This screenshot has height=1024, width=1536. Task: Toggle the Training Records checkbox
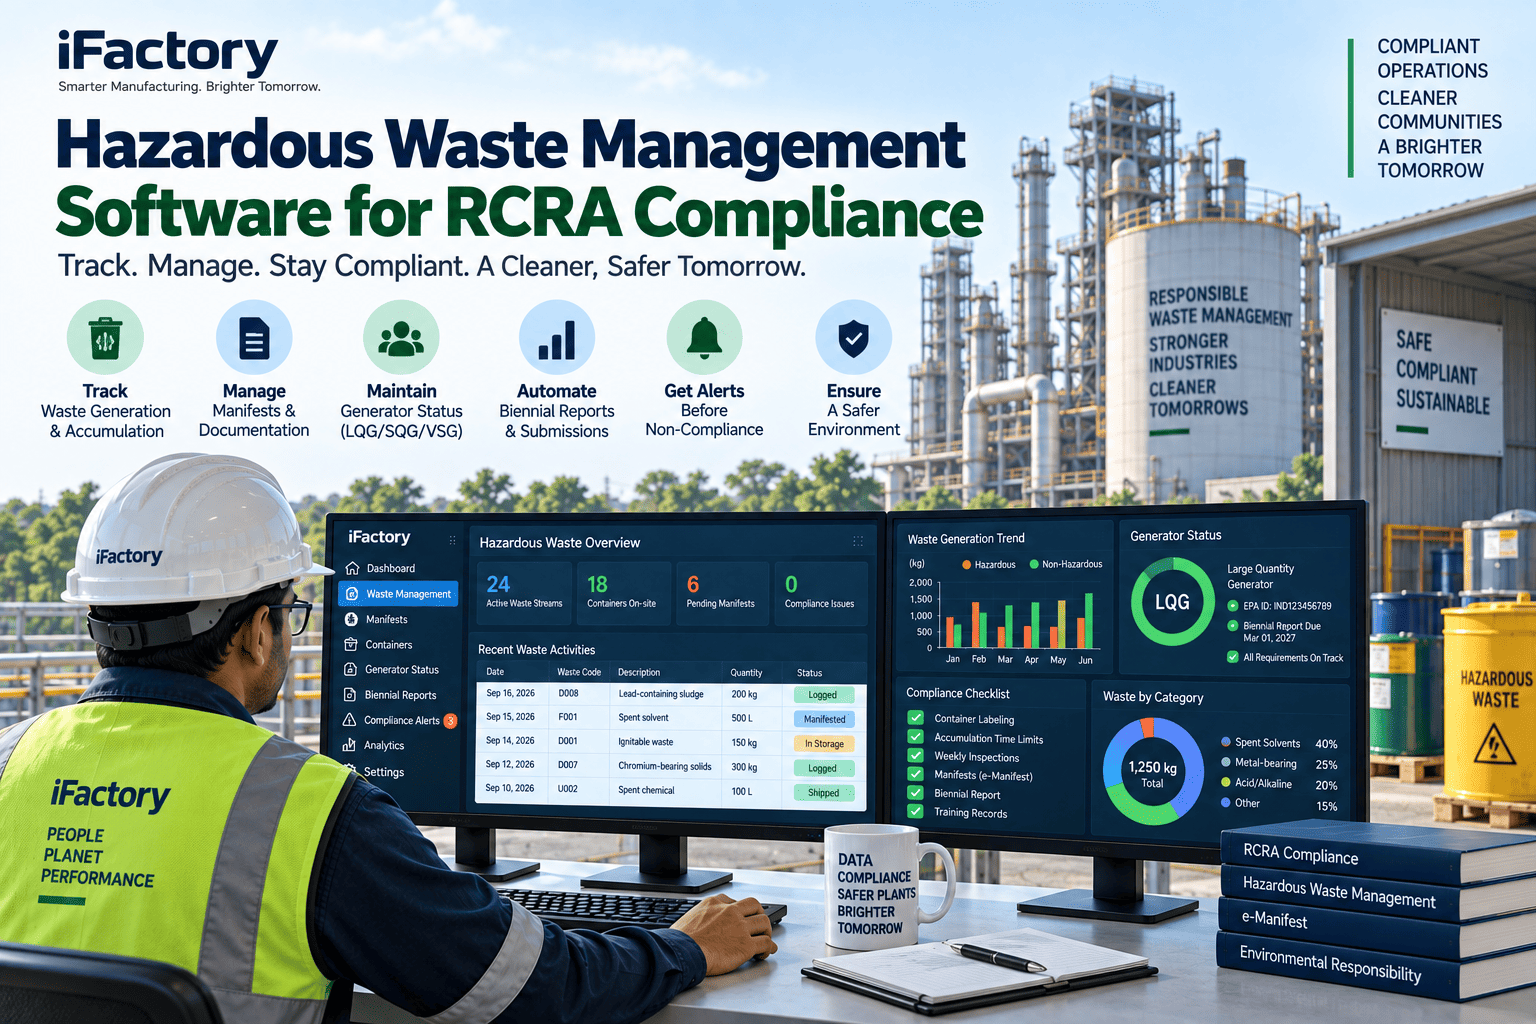(x=915, y=812)
